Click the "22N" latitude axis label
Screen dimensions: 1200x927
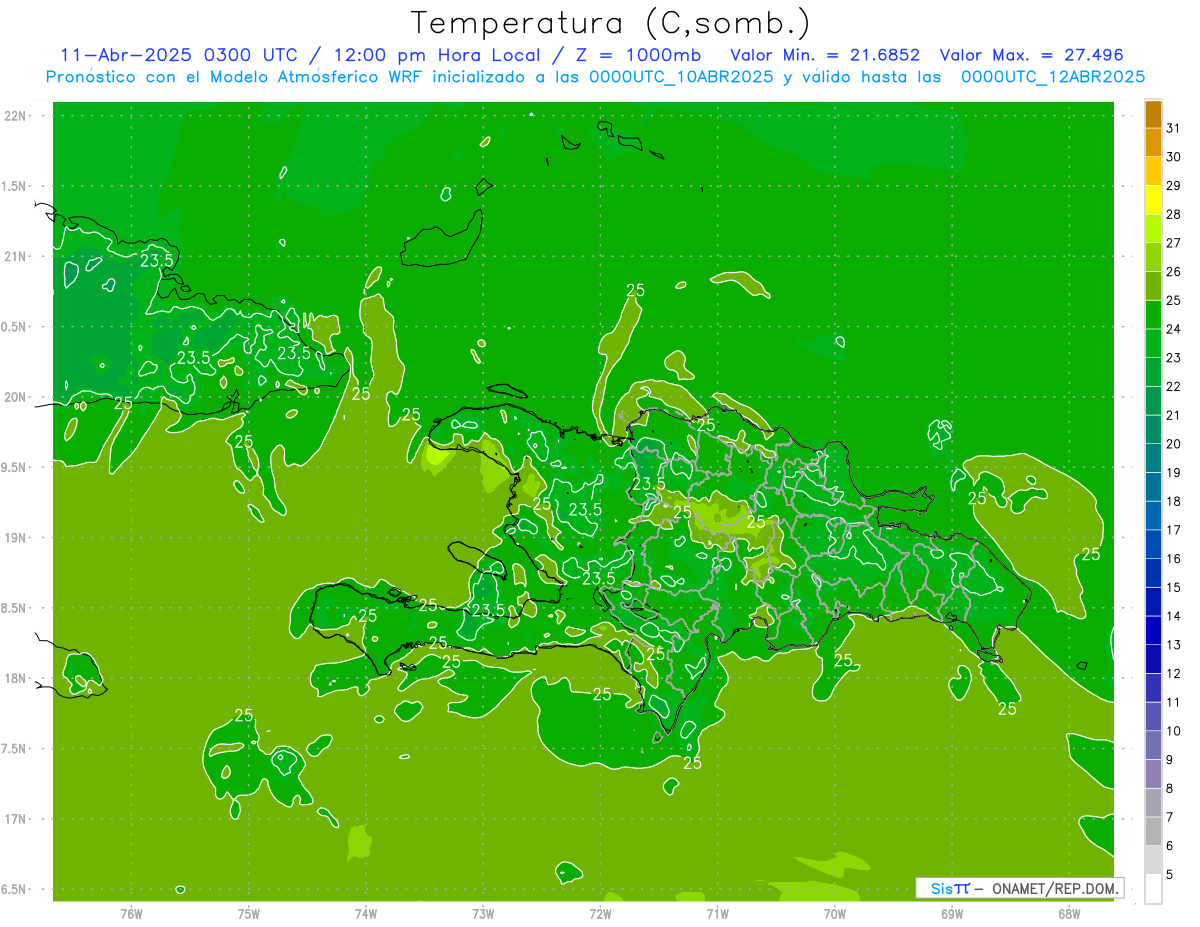(x=14, y=116)
